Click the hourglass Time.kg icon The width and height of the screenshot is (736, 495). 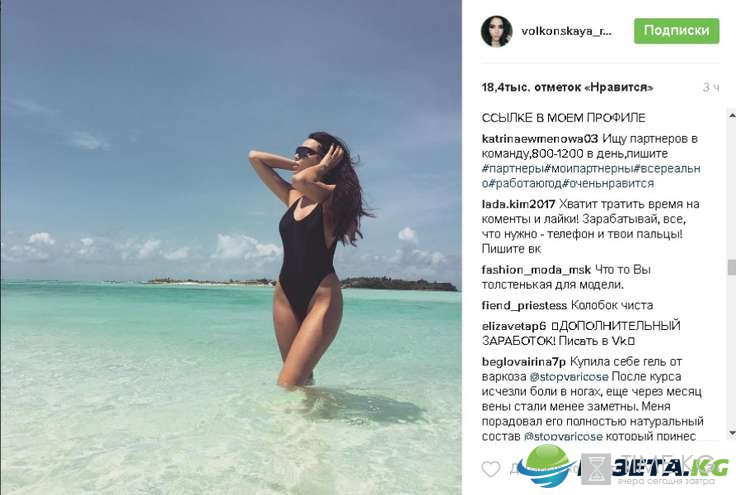[596, 468]
